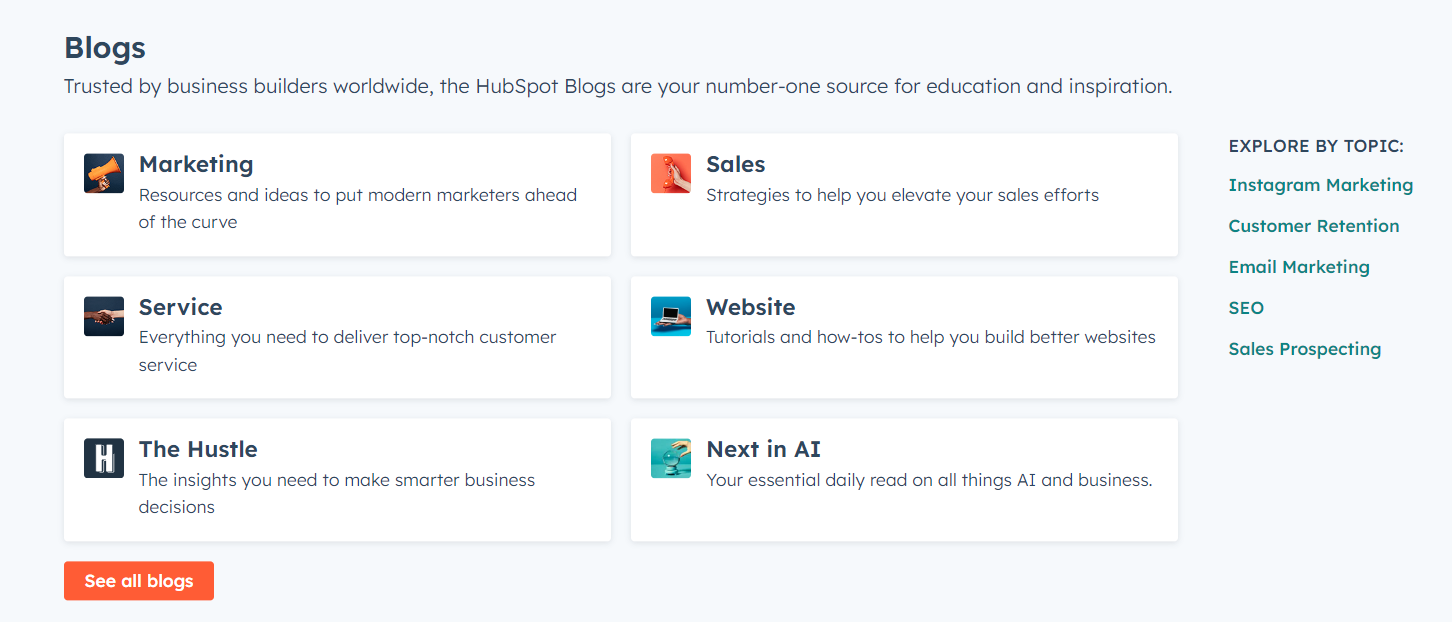
Task: Click the Website laptop icon
Action: tap(670, 315)
